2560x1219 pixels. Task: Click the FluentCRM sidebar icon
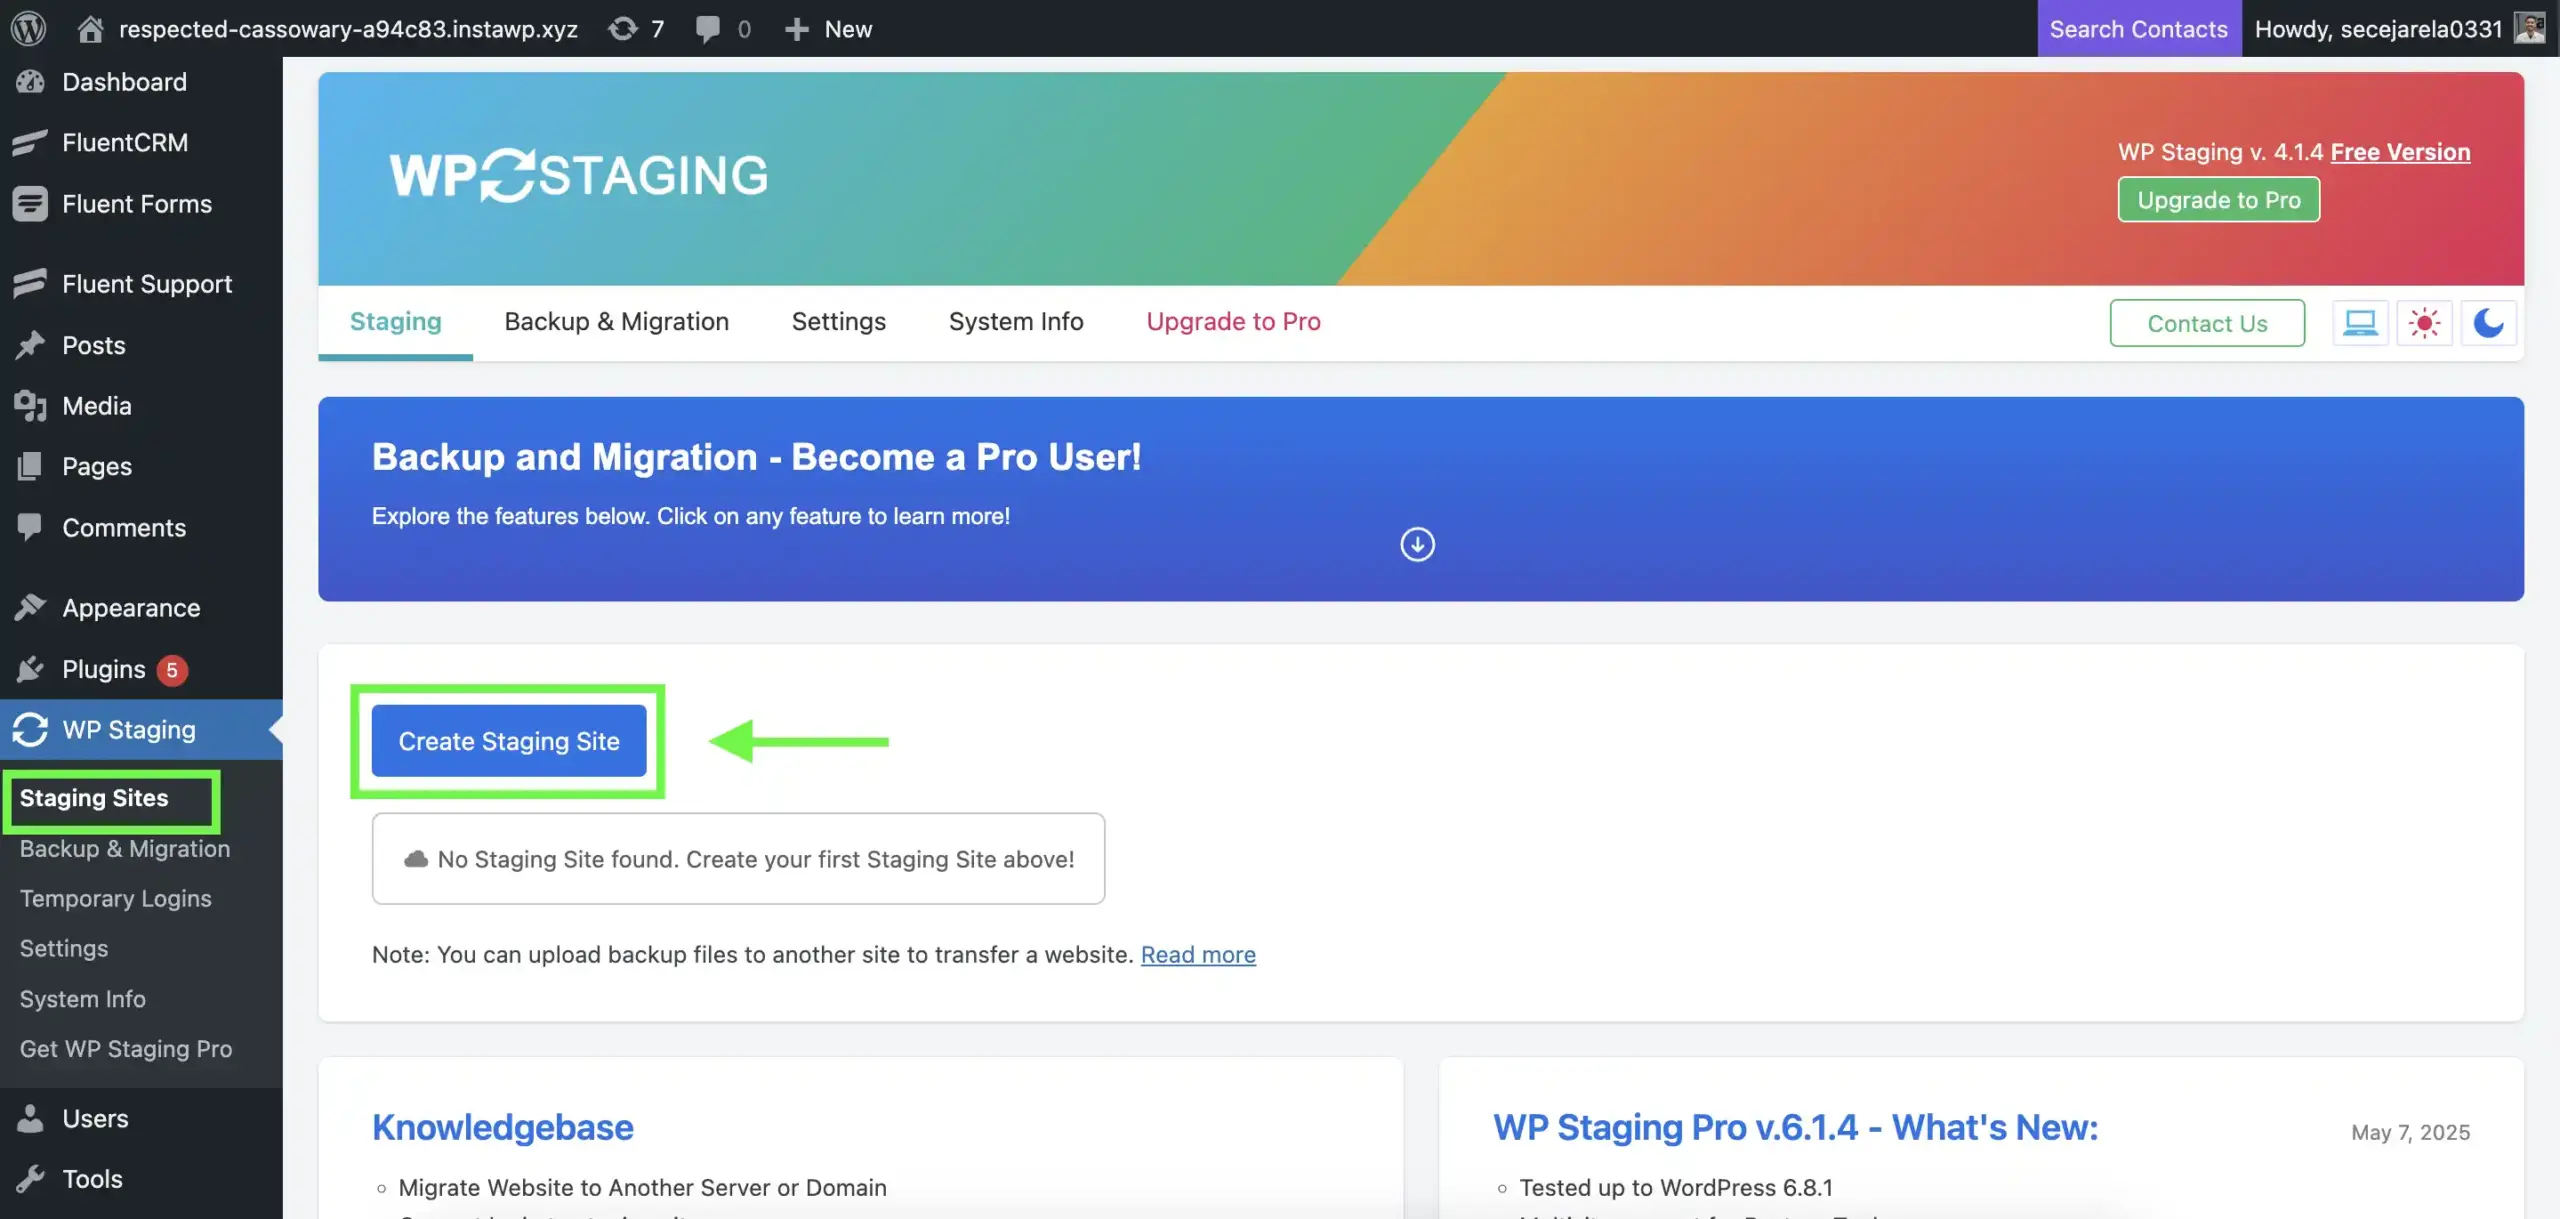30,142
